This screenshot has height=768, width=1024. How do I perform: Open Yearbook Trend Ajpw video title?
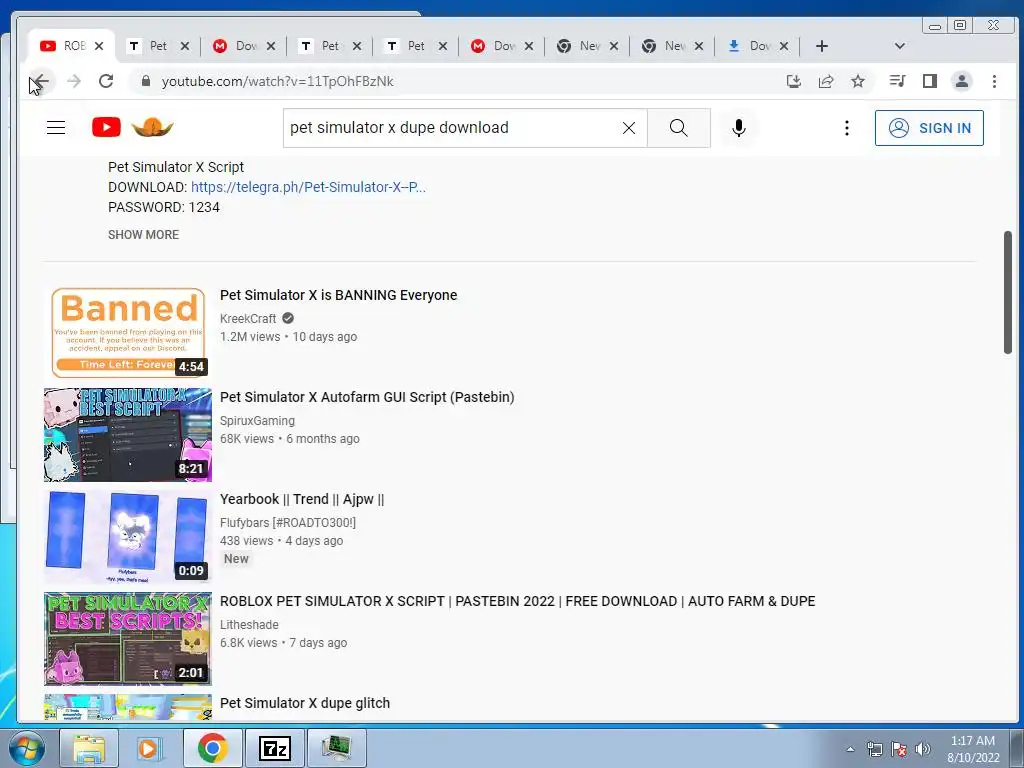point(302,499)
